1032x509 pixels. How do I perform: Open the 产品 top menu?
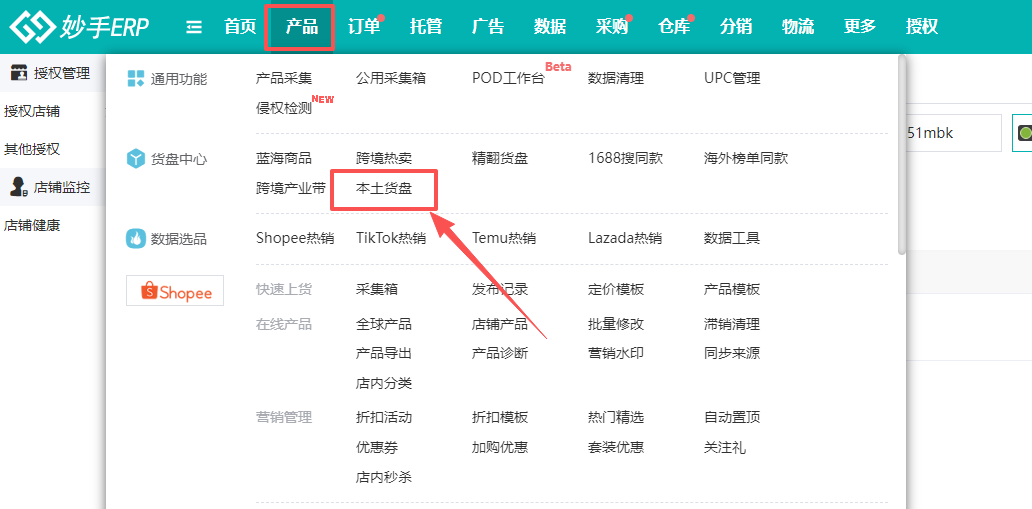(x=301, y=27)
